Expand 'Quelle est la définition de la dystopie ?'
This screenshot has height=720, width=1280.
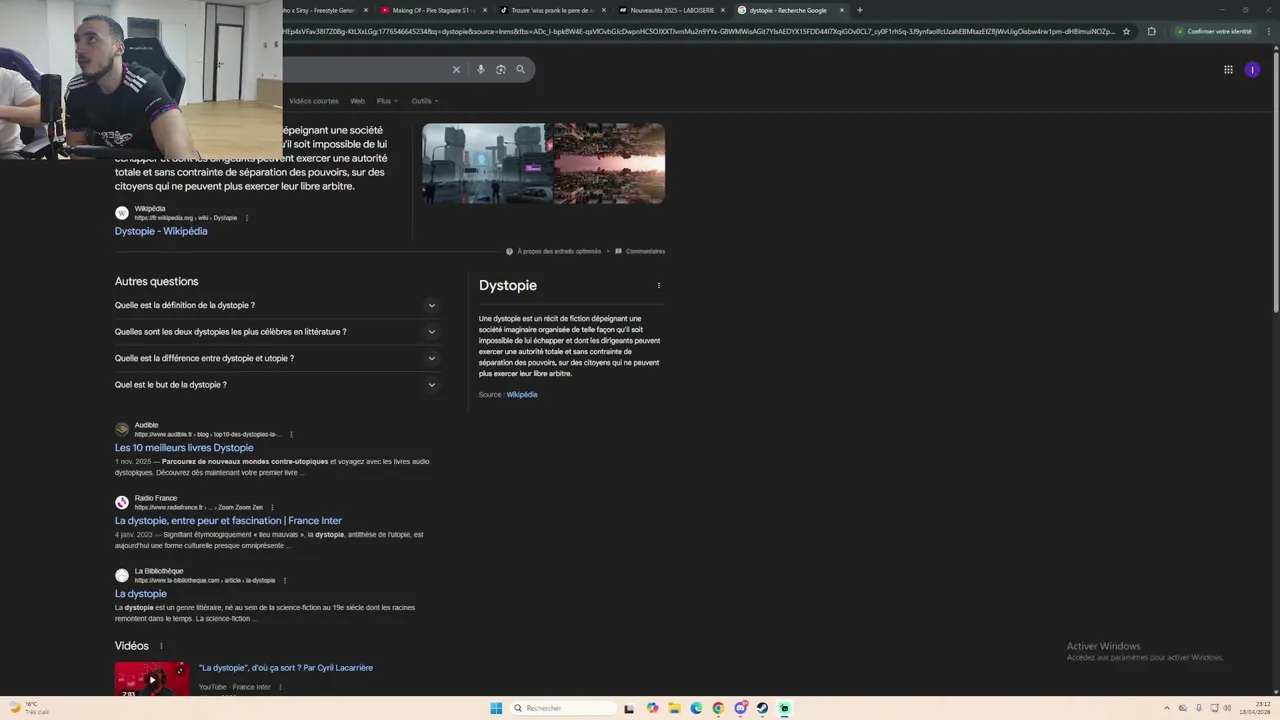click(276, 305)
